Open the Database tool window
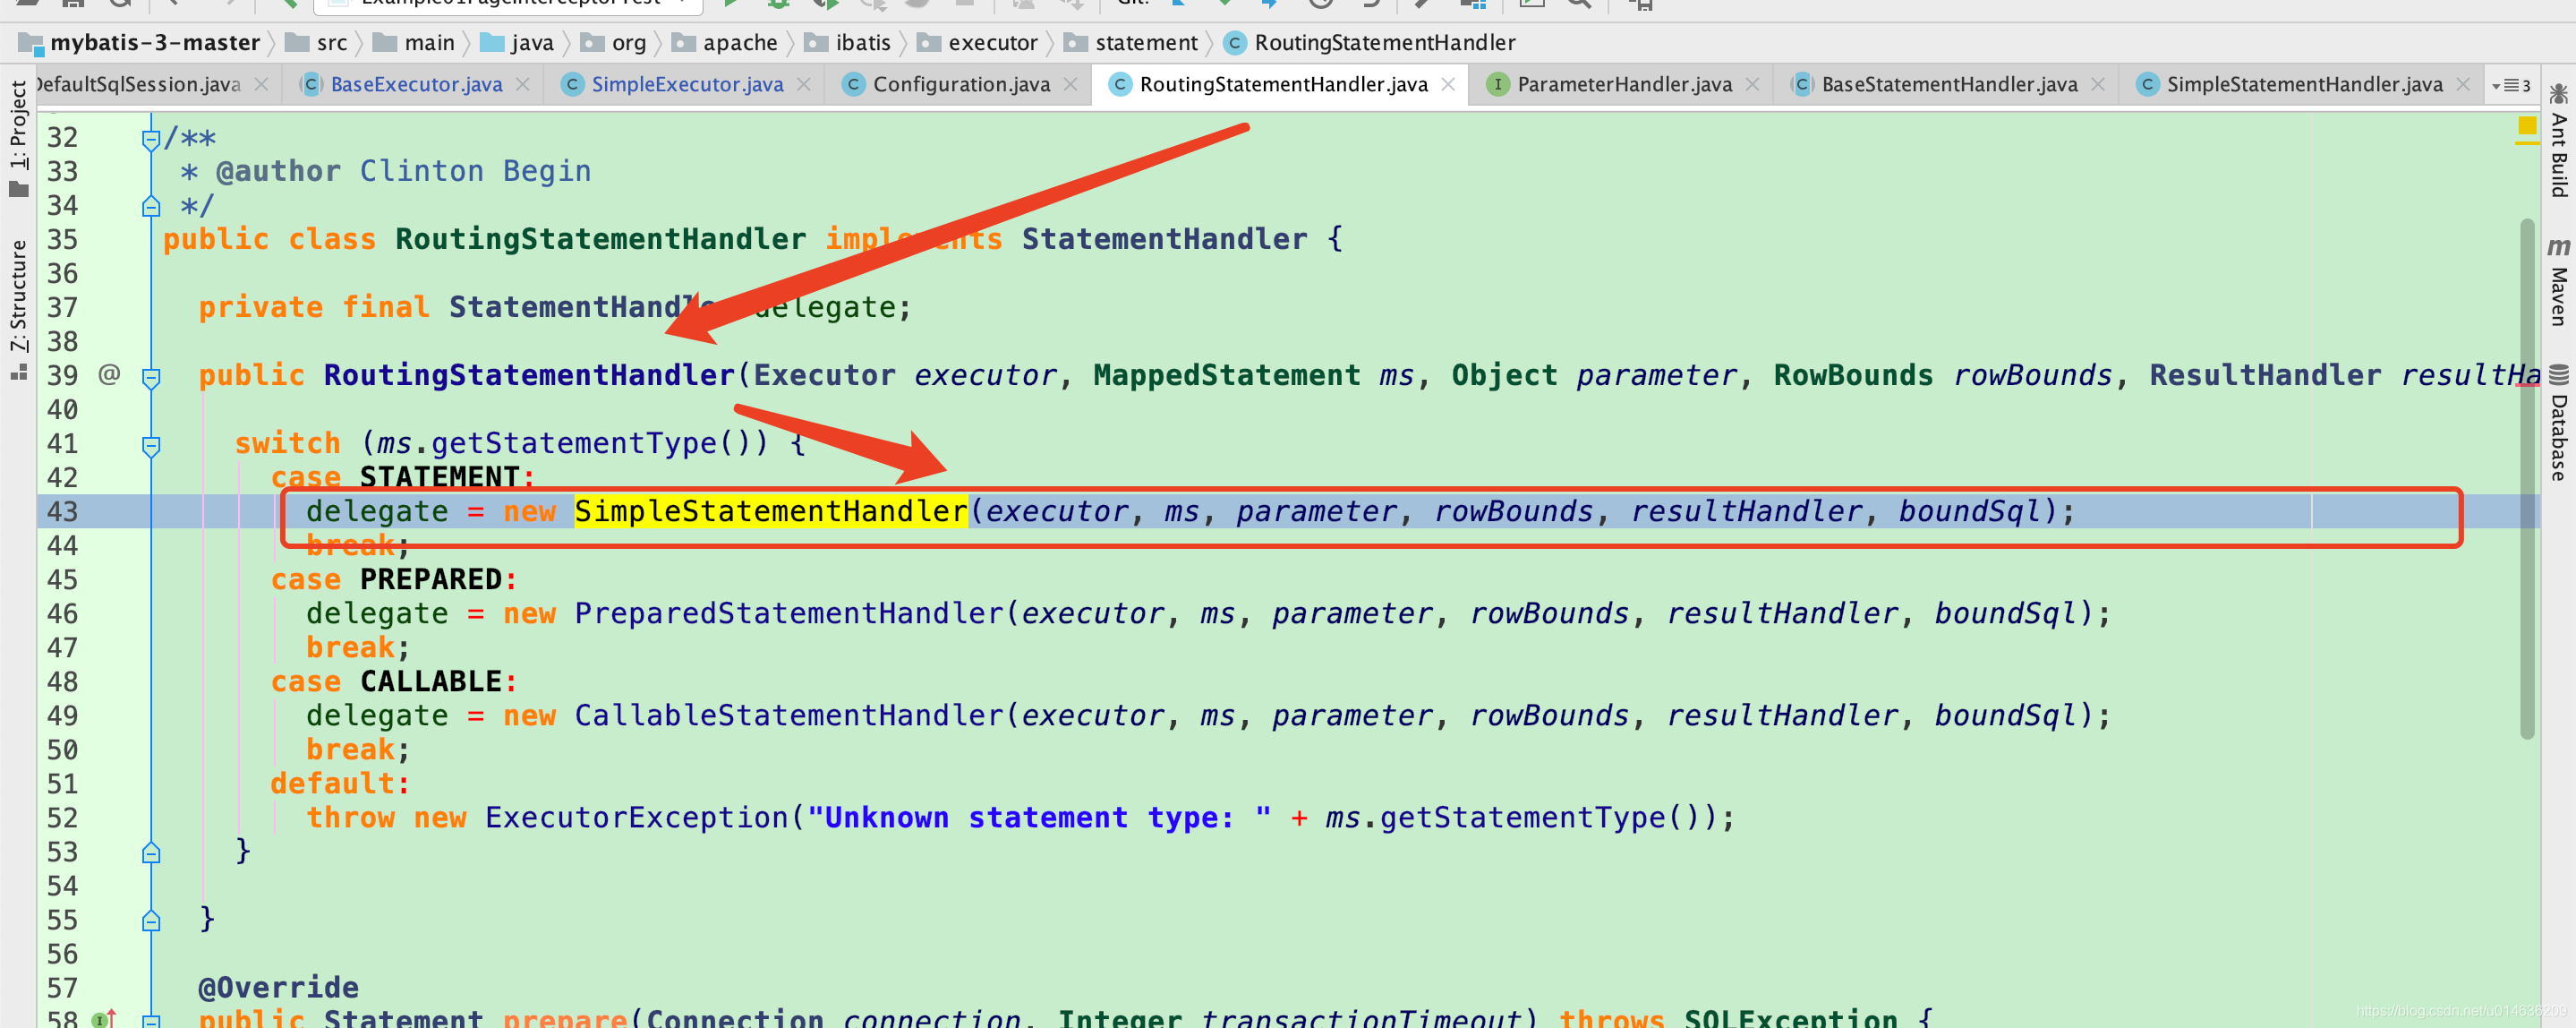This screenshot has width=2576, height=1028. (x=2558, y=421)
